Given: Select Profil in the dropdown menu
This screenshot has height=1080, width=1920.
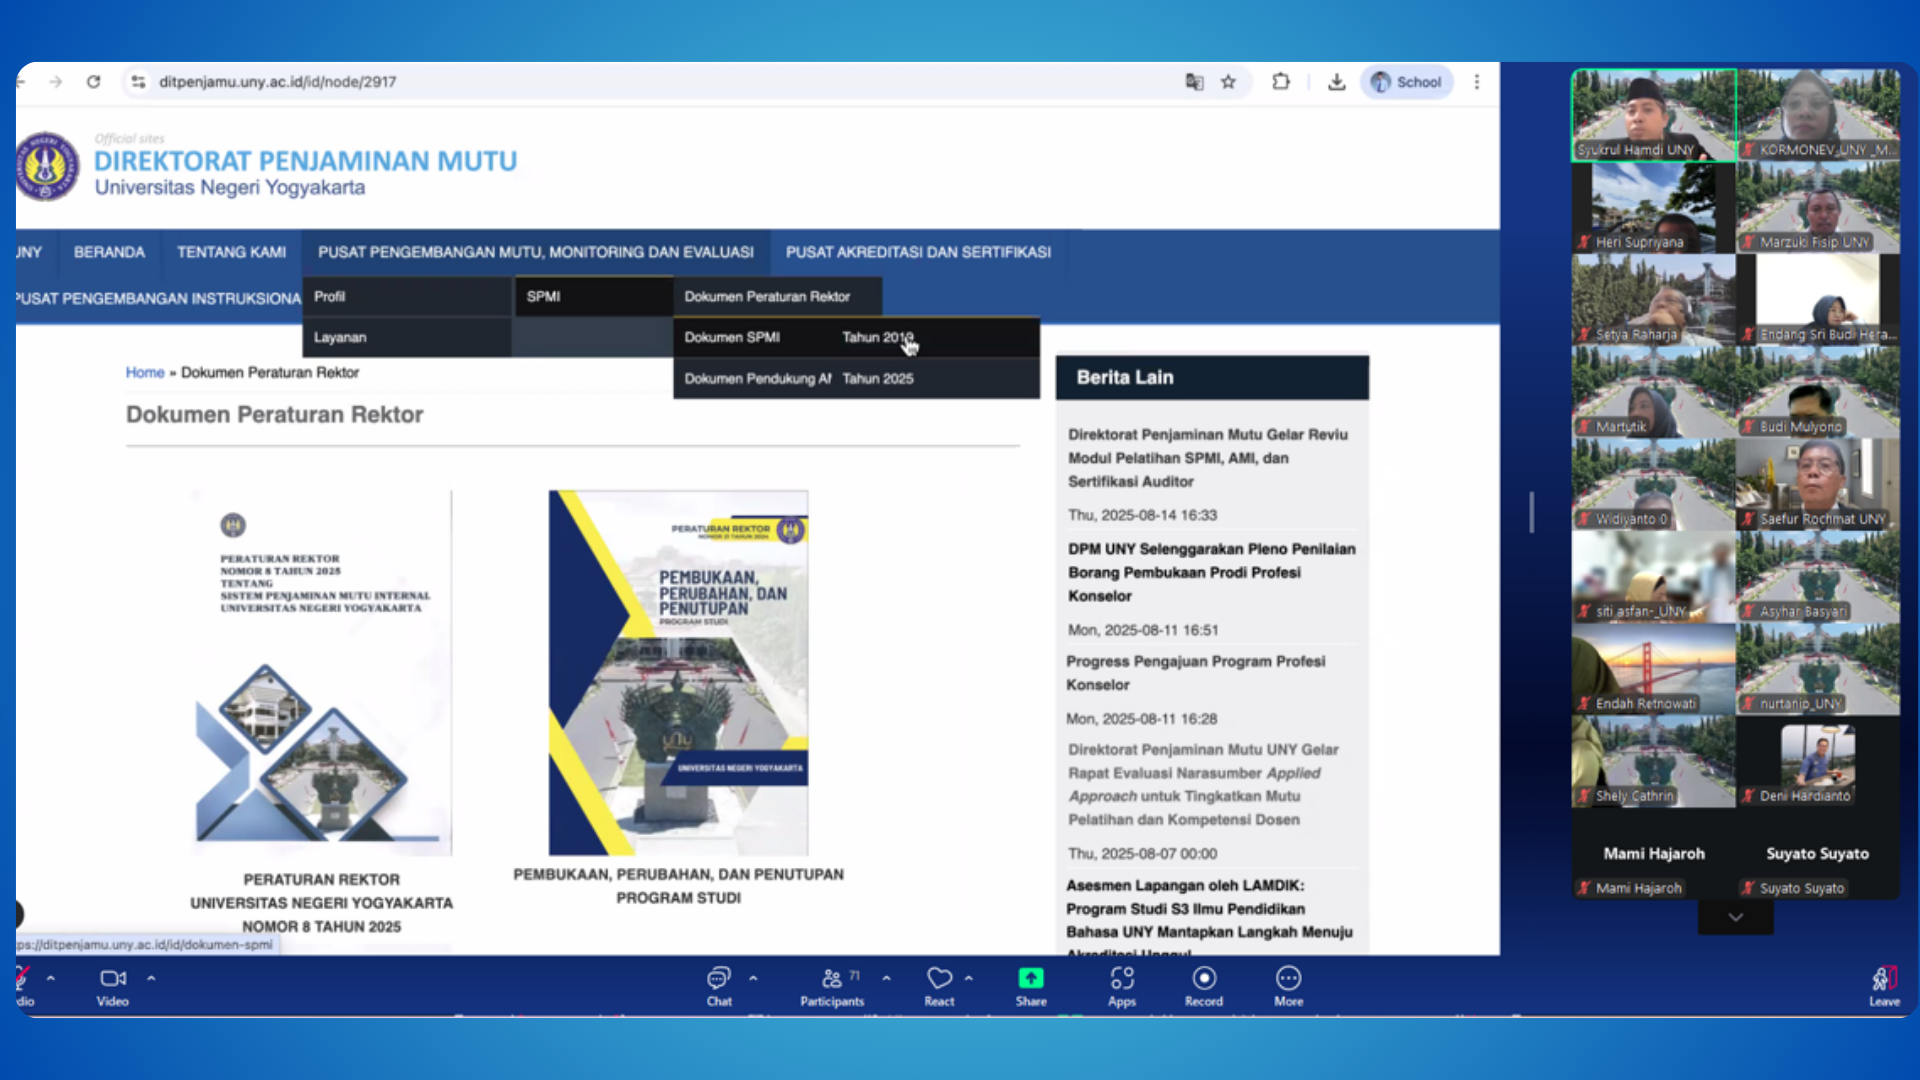Looking at the screenshot, I should 407,297.
